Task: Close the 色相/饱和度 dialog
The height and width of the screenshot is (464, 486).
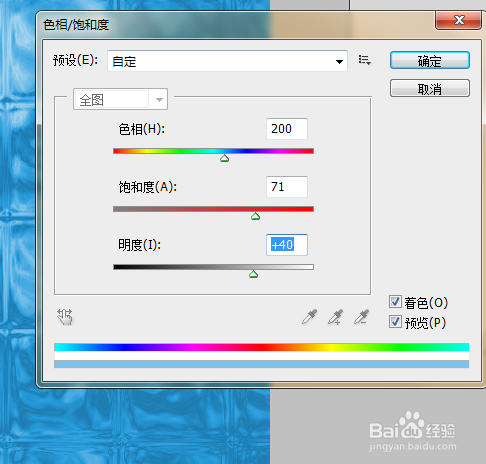Action: point(458,20)
